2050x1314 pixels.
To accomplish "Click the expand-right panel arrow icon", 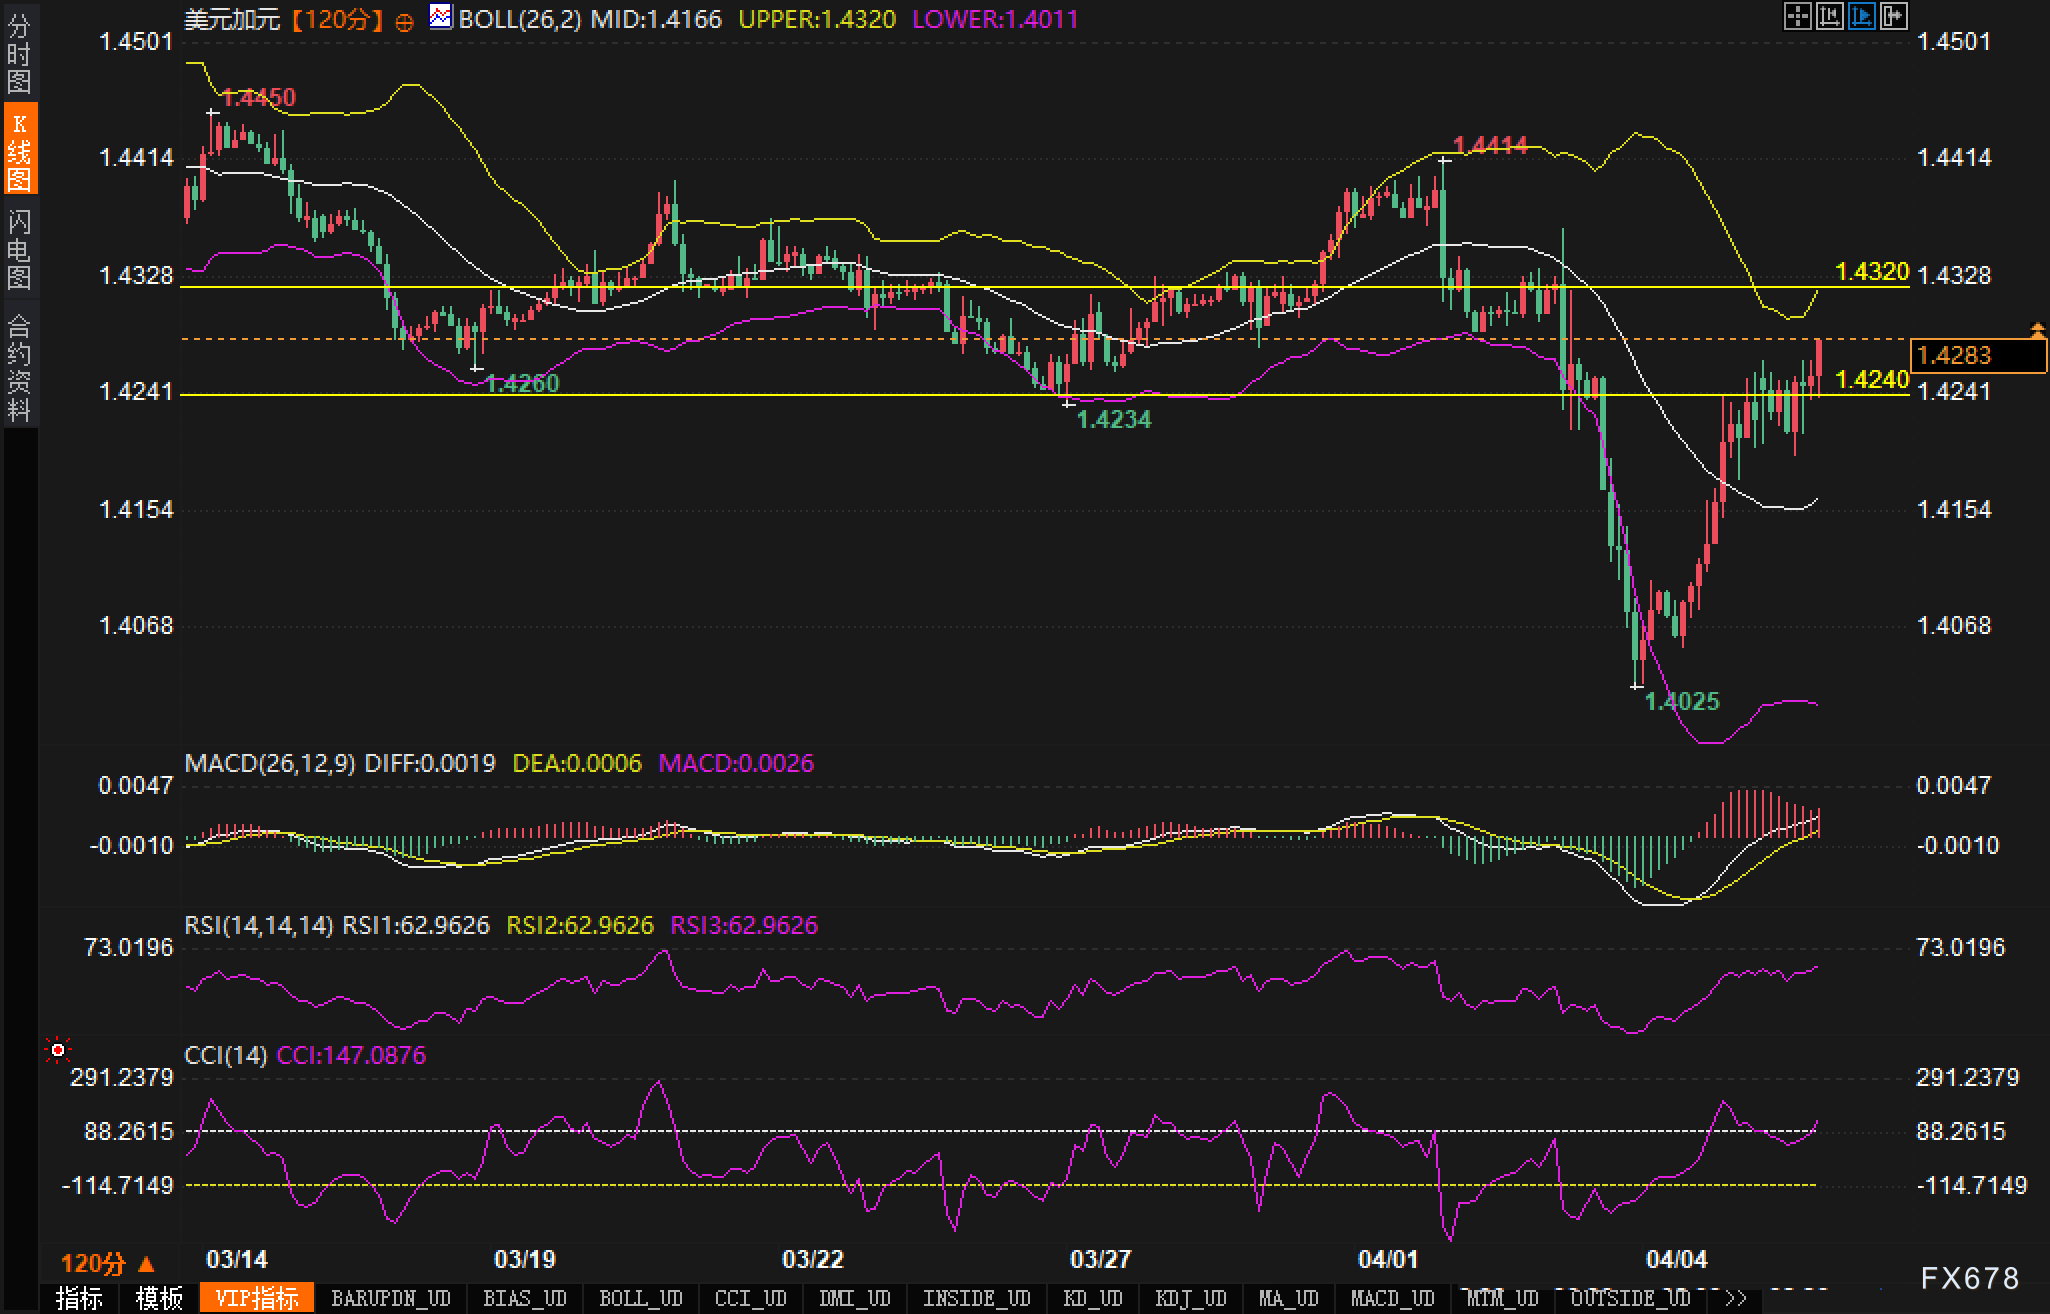I will pyautogui.click(x=1893, y=16).
